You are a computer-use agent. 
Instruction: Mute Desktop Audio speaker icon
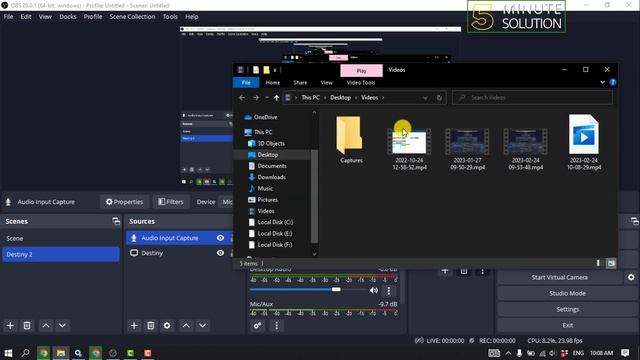pyautogui.click(x=373, y=290)
